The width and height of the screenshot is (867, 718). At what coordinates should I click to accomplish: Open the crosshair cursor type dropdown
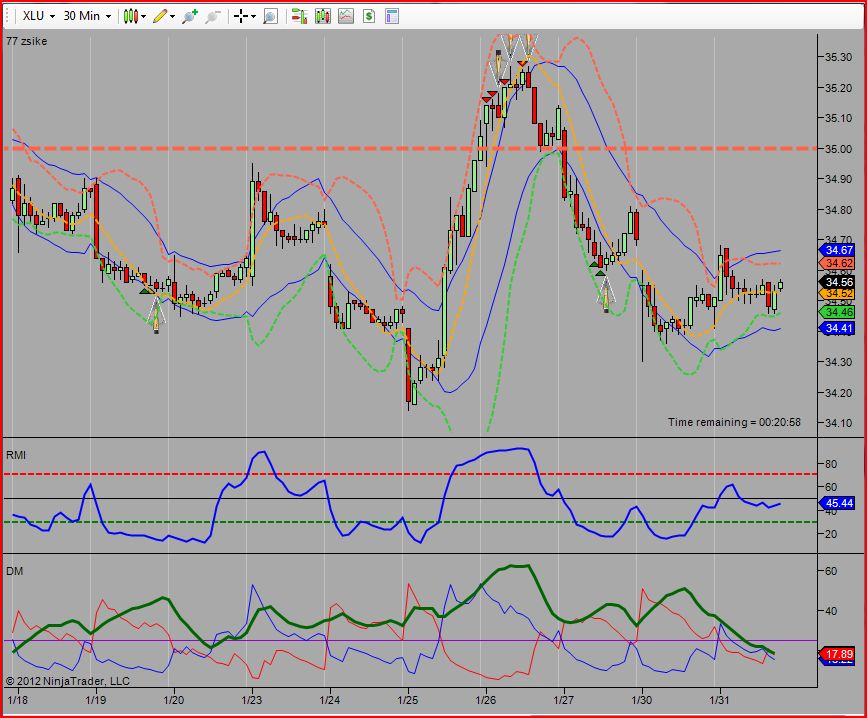click(245, 16)
